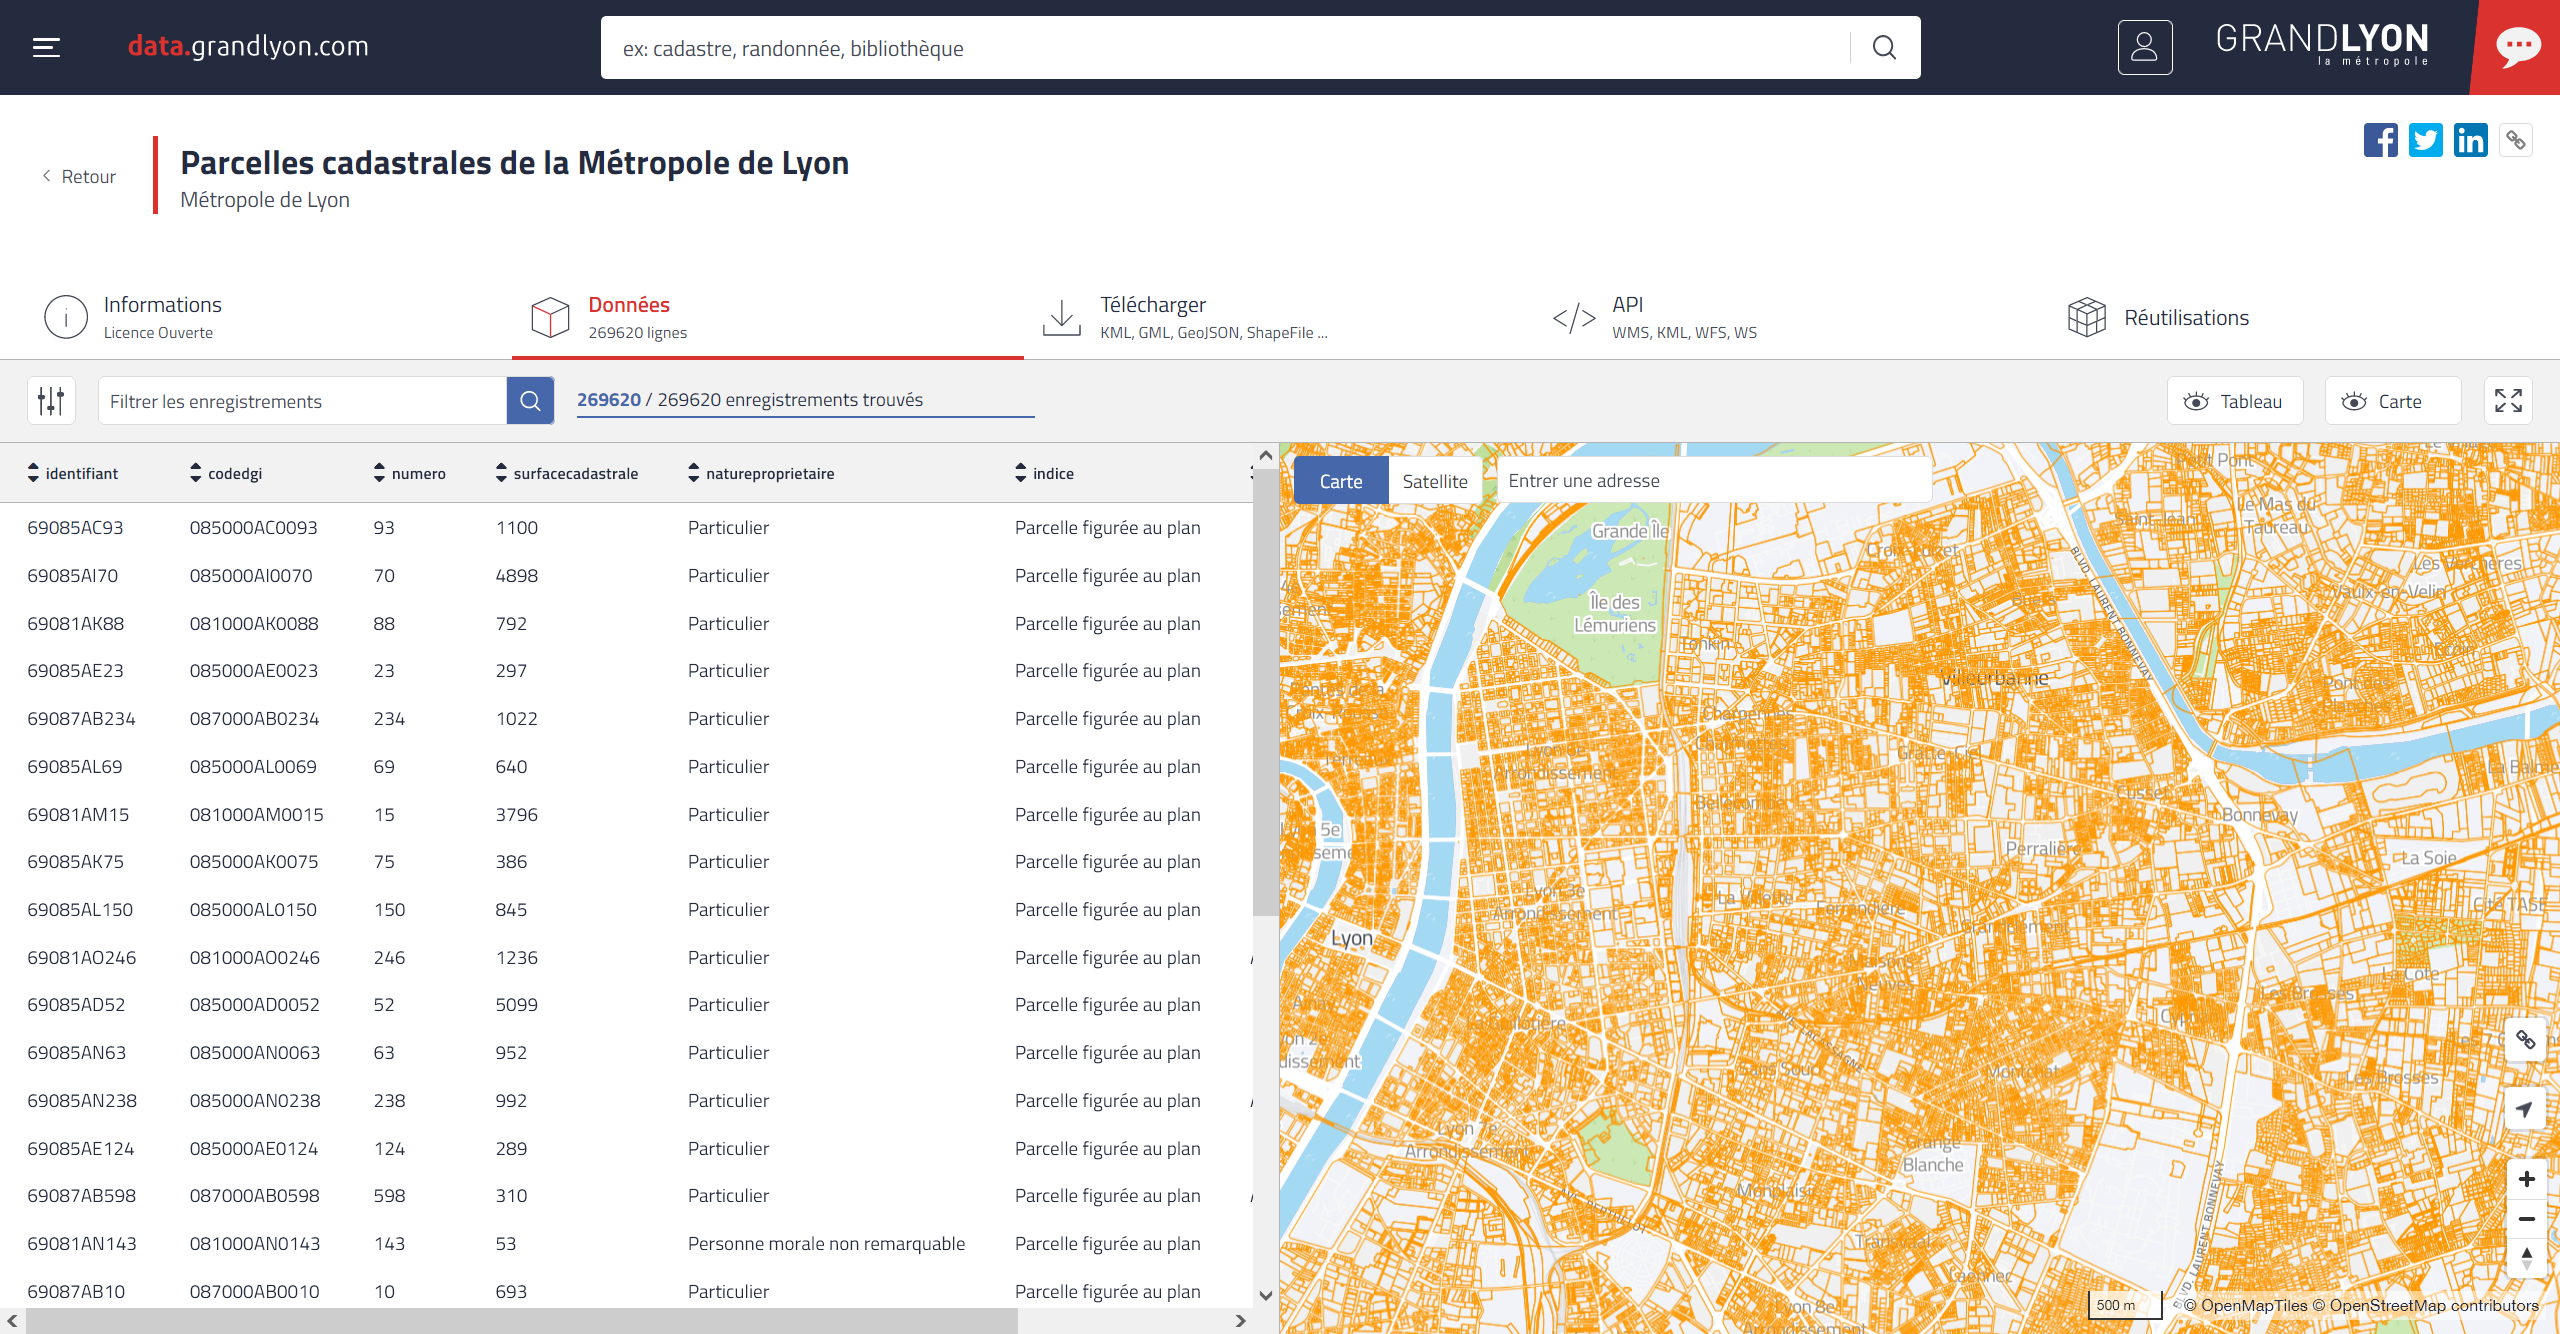Toggle the Carte view visibility
The height and width of the screenshot is (1334, 2560).
(x=2392, y=401)
